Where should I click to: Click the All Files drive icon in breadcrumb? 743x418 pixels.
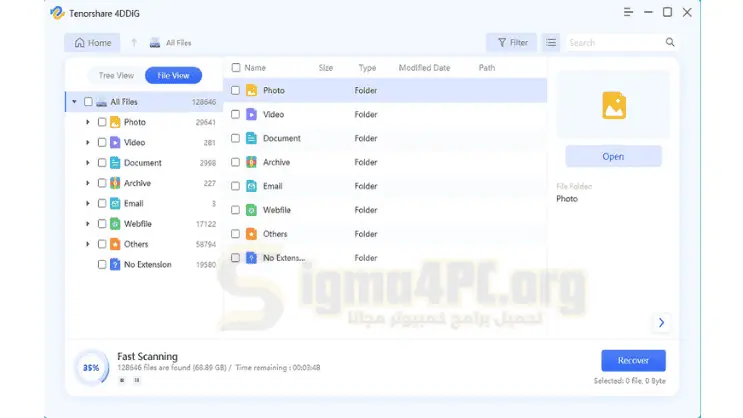pos(155,43)
